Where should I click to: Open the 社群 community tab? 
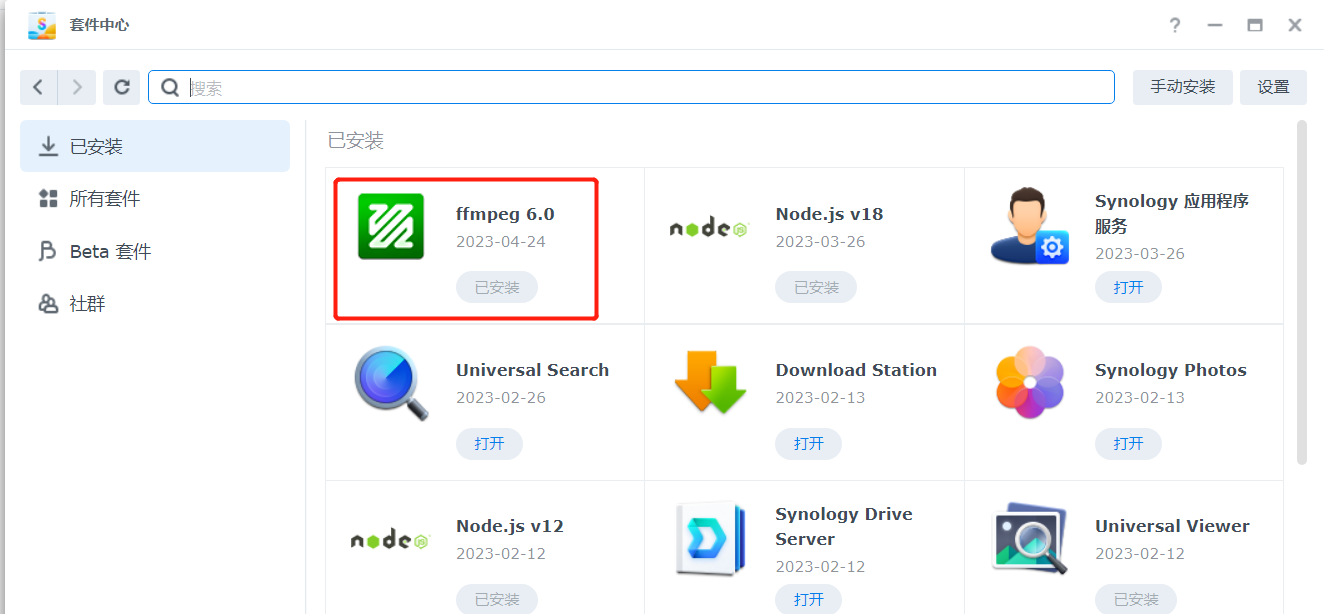[x=155, y=304]
